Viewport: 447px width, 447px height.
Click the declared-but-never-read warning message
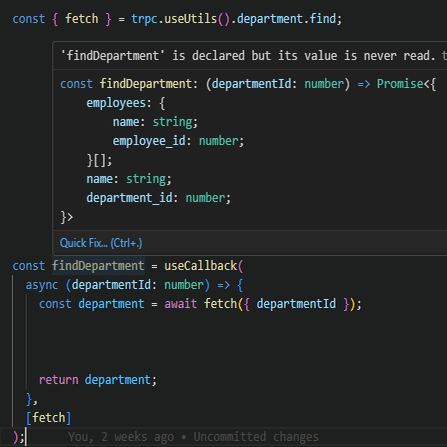(x=248, y=56)
